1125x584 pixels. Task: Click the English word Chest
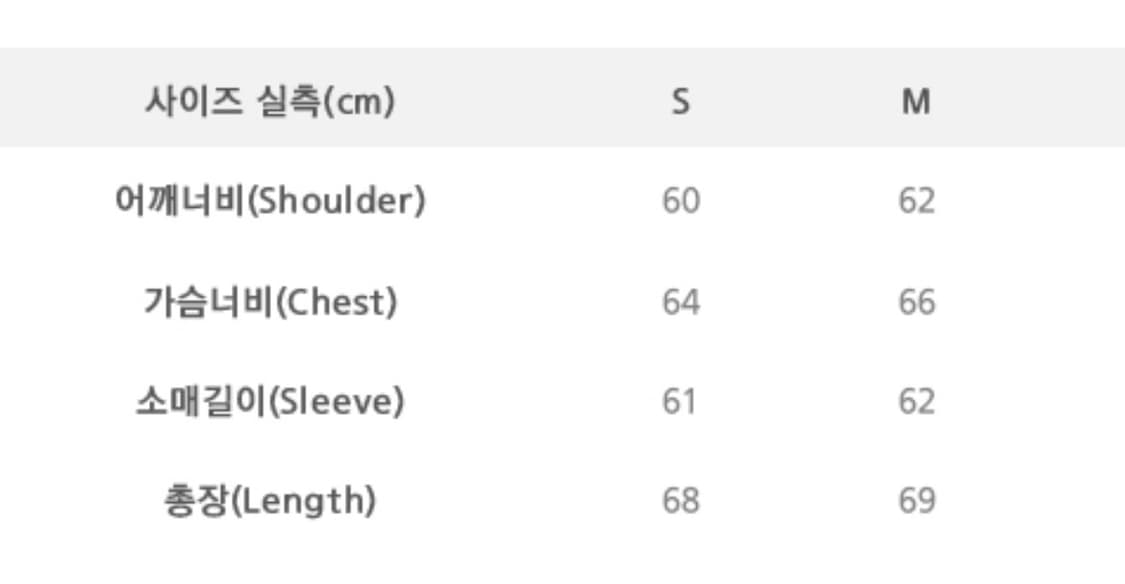(336, 301)
